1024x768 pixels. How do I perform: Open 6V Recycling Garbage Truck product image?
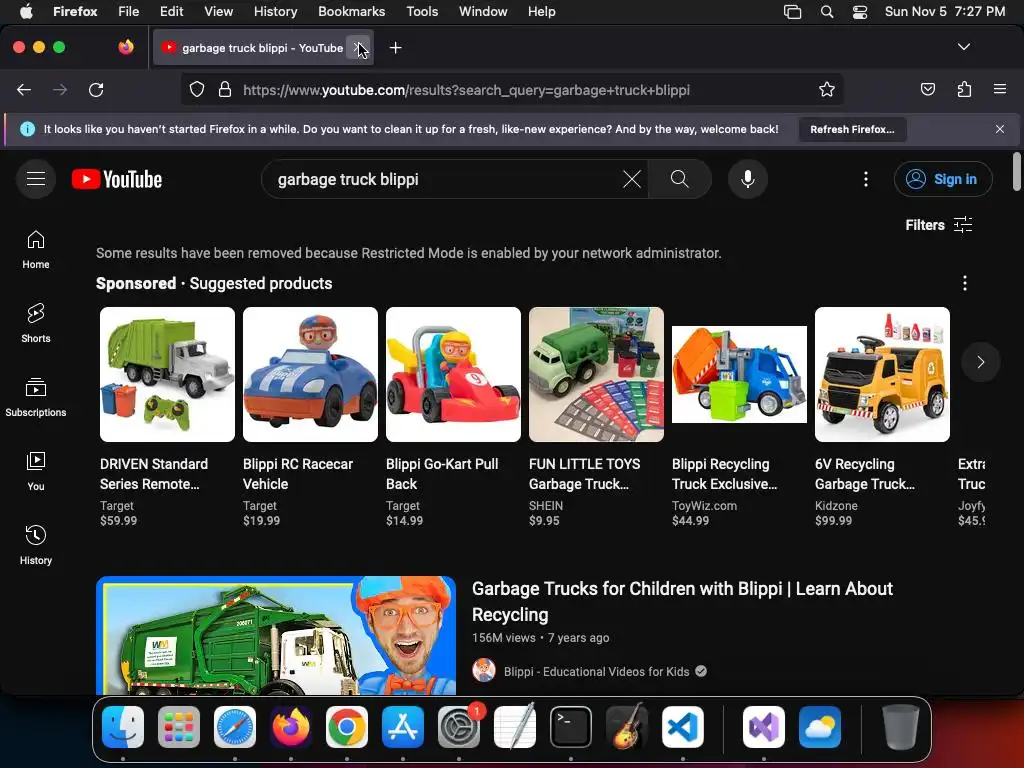[x=882, y=374]
